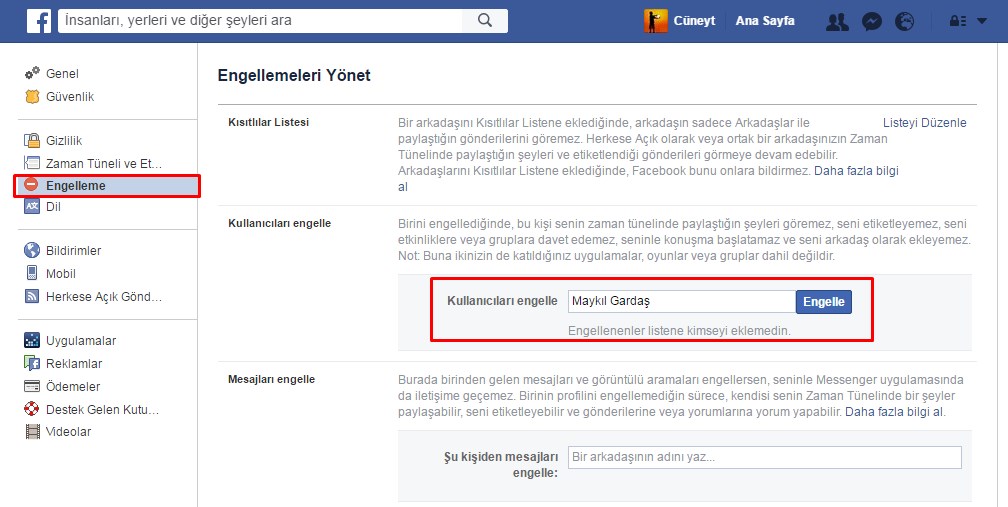Go to Ana Sayfa home page
Viewport: 1008px width, 507px height.
[x=765, y=21]
